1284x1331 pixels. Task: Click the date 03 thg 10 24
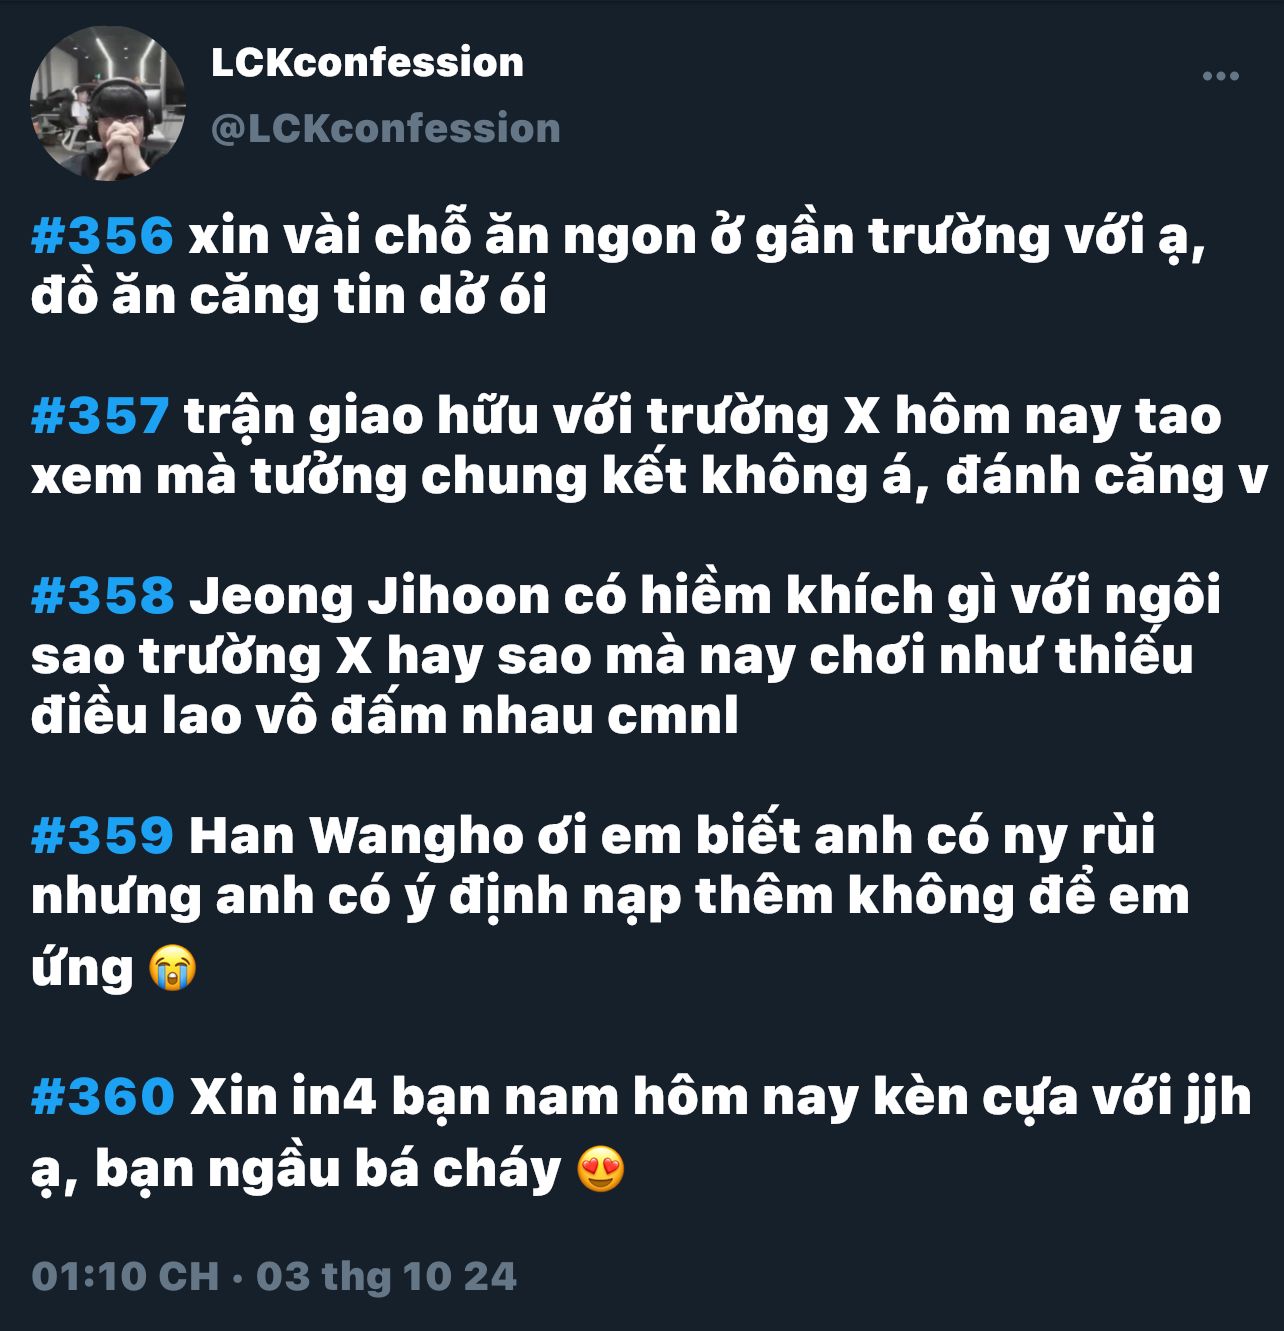387,1277
